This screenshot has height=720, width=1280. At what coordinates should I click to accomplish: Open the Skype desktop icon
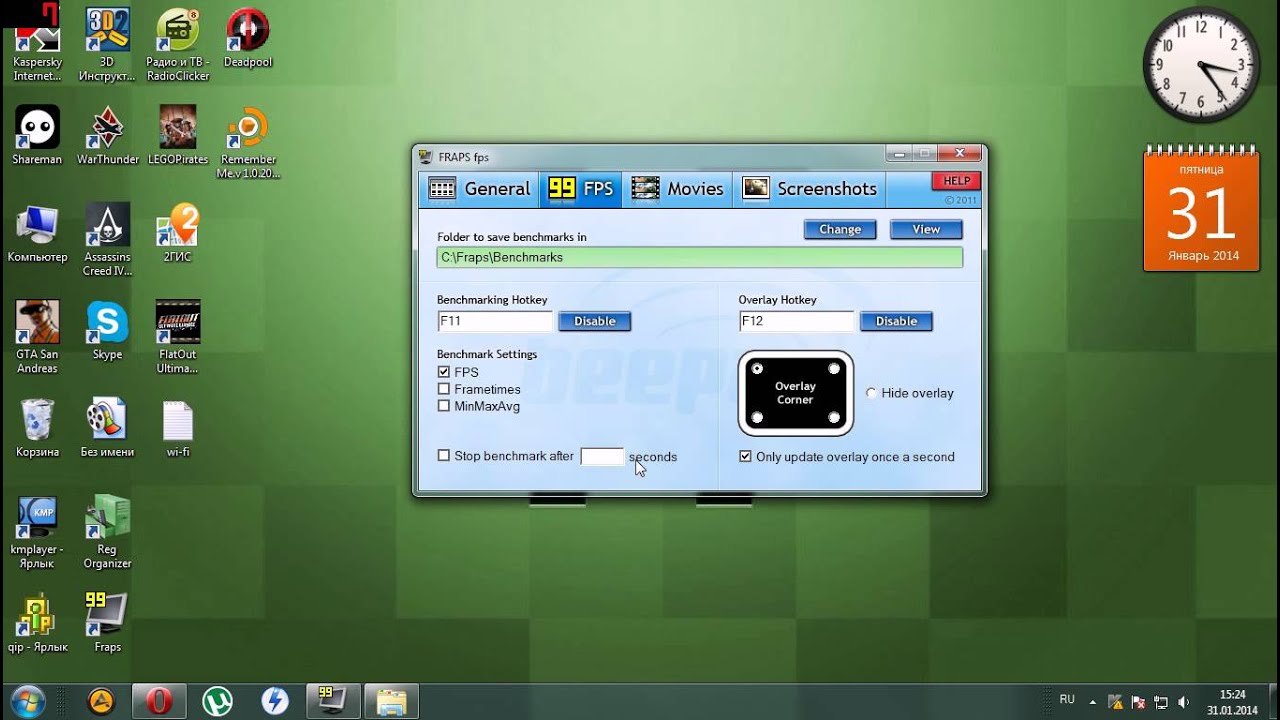[x=107, y=331]
